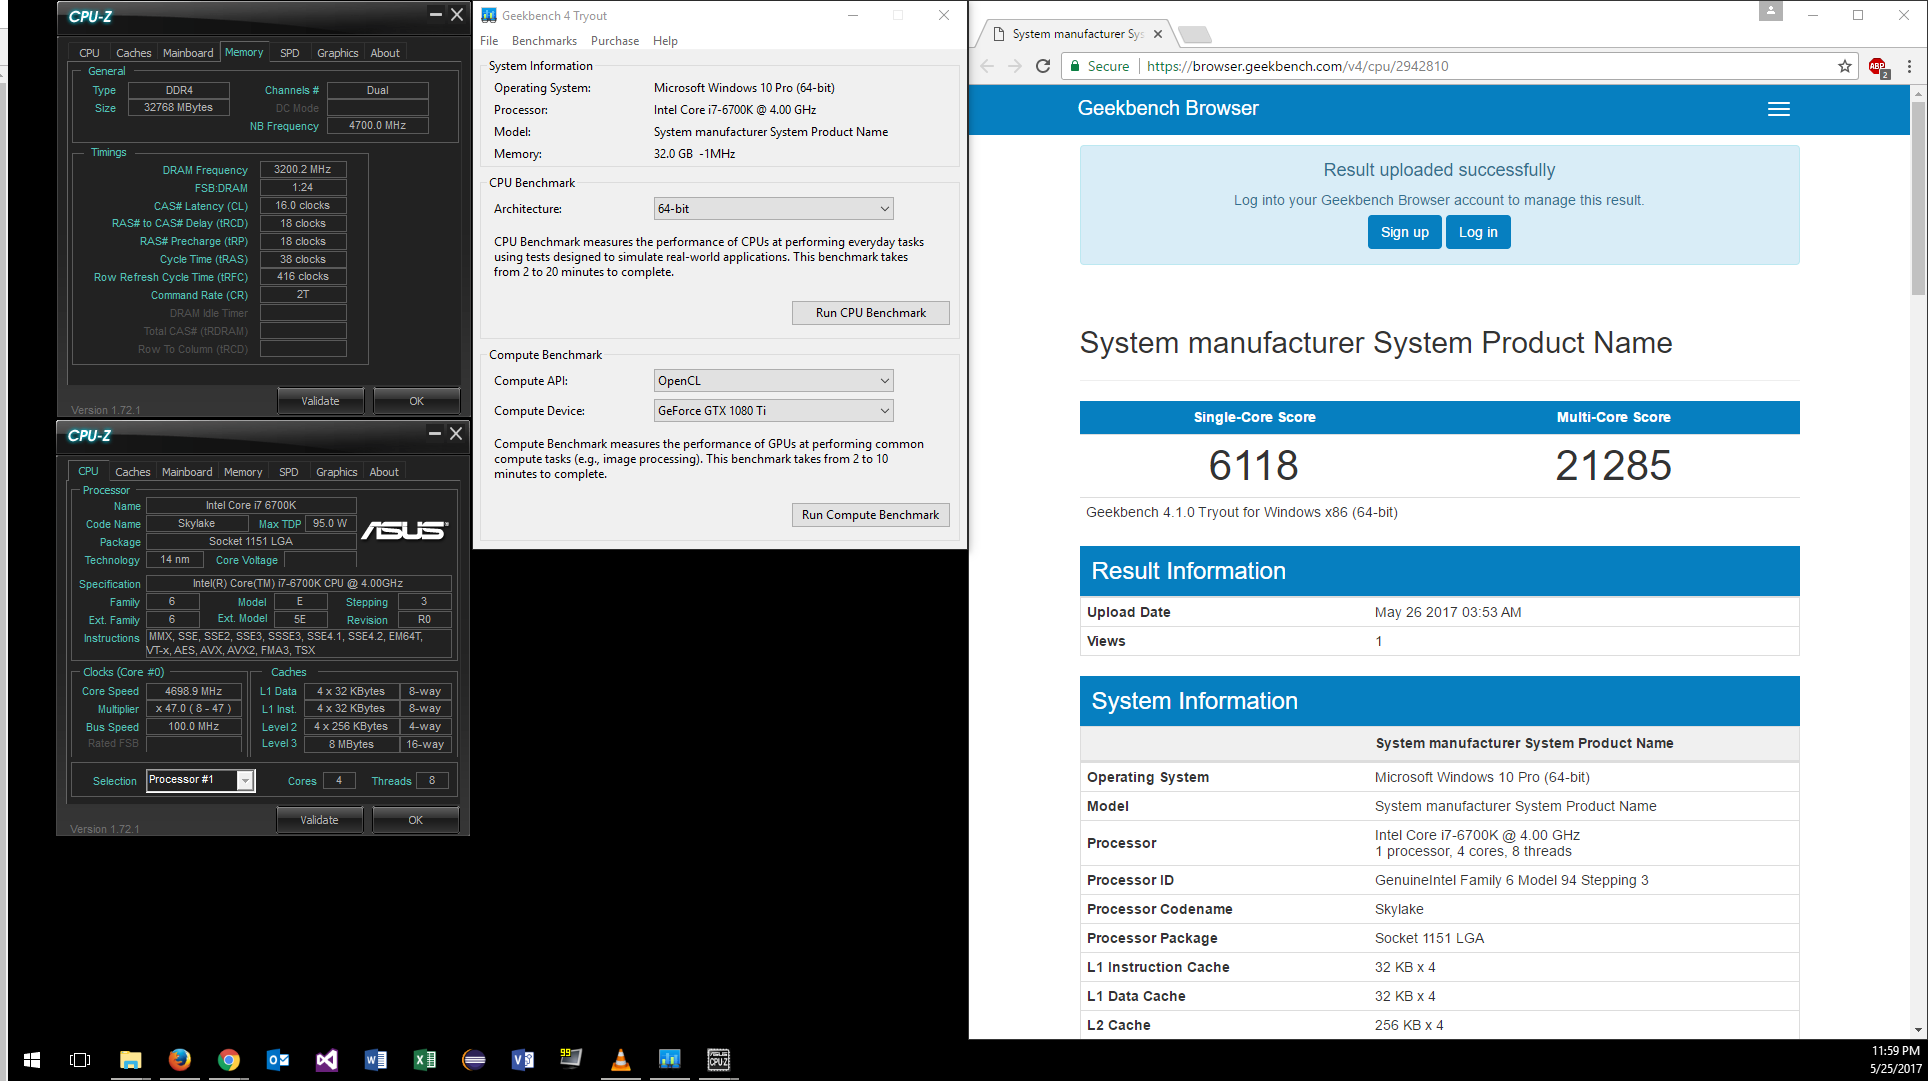Open Word from the taskbar

click(x=376, y=1059)
